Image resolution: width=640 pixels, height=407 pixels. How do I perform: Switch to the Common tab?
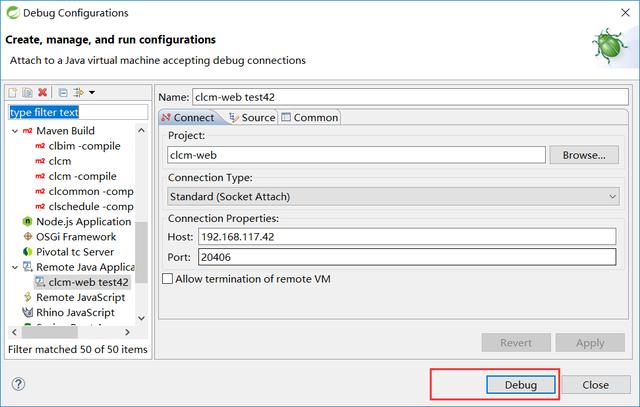tap(309, 117)
